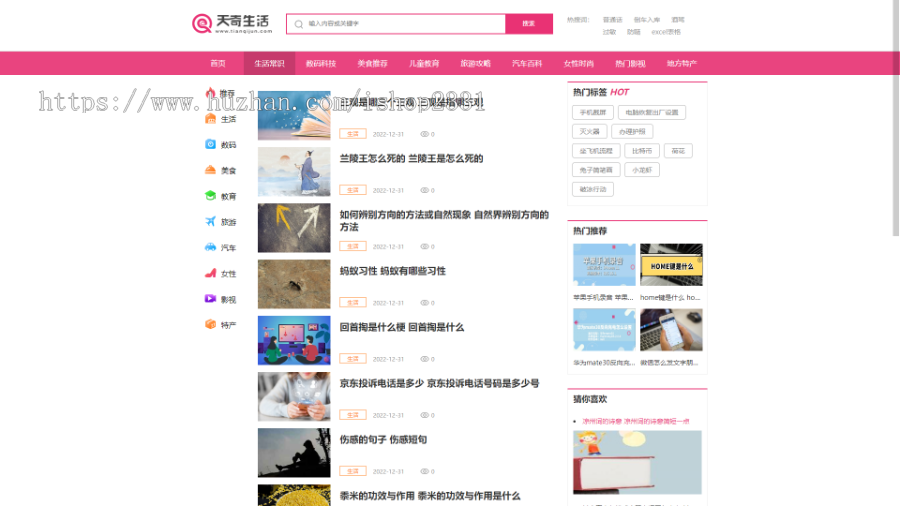Select the 手机截屏 hot tag
The image size is (900, 506).
[593, 112]
